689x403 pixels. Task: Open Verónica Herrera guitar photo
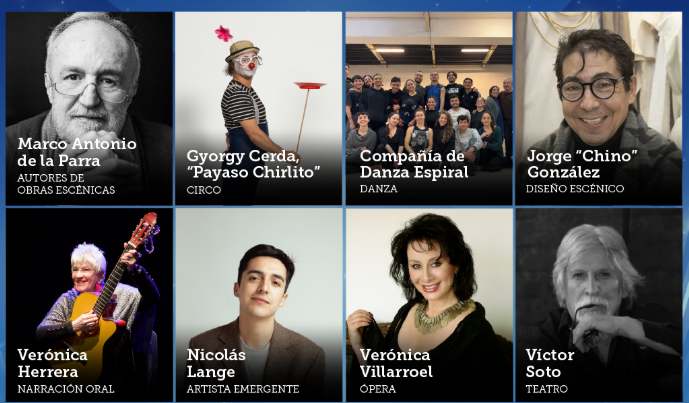(x=89, y=305)
